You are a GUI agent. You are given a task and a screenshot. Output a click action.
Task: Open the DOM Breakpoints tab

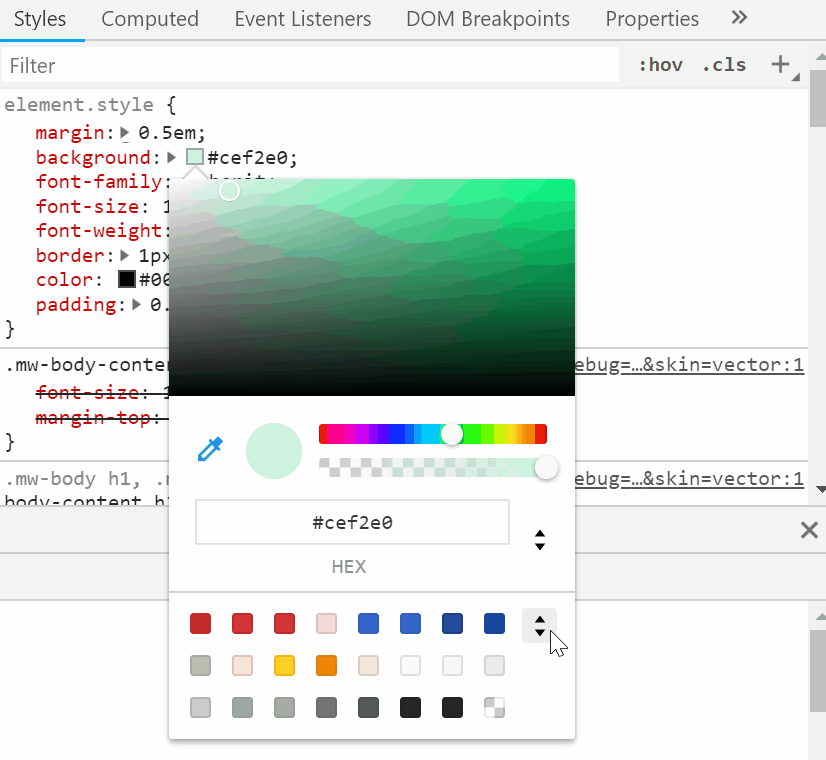[488, 19]
